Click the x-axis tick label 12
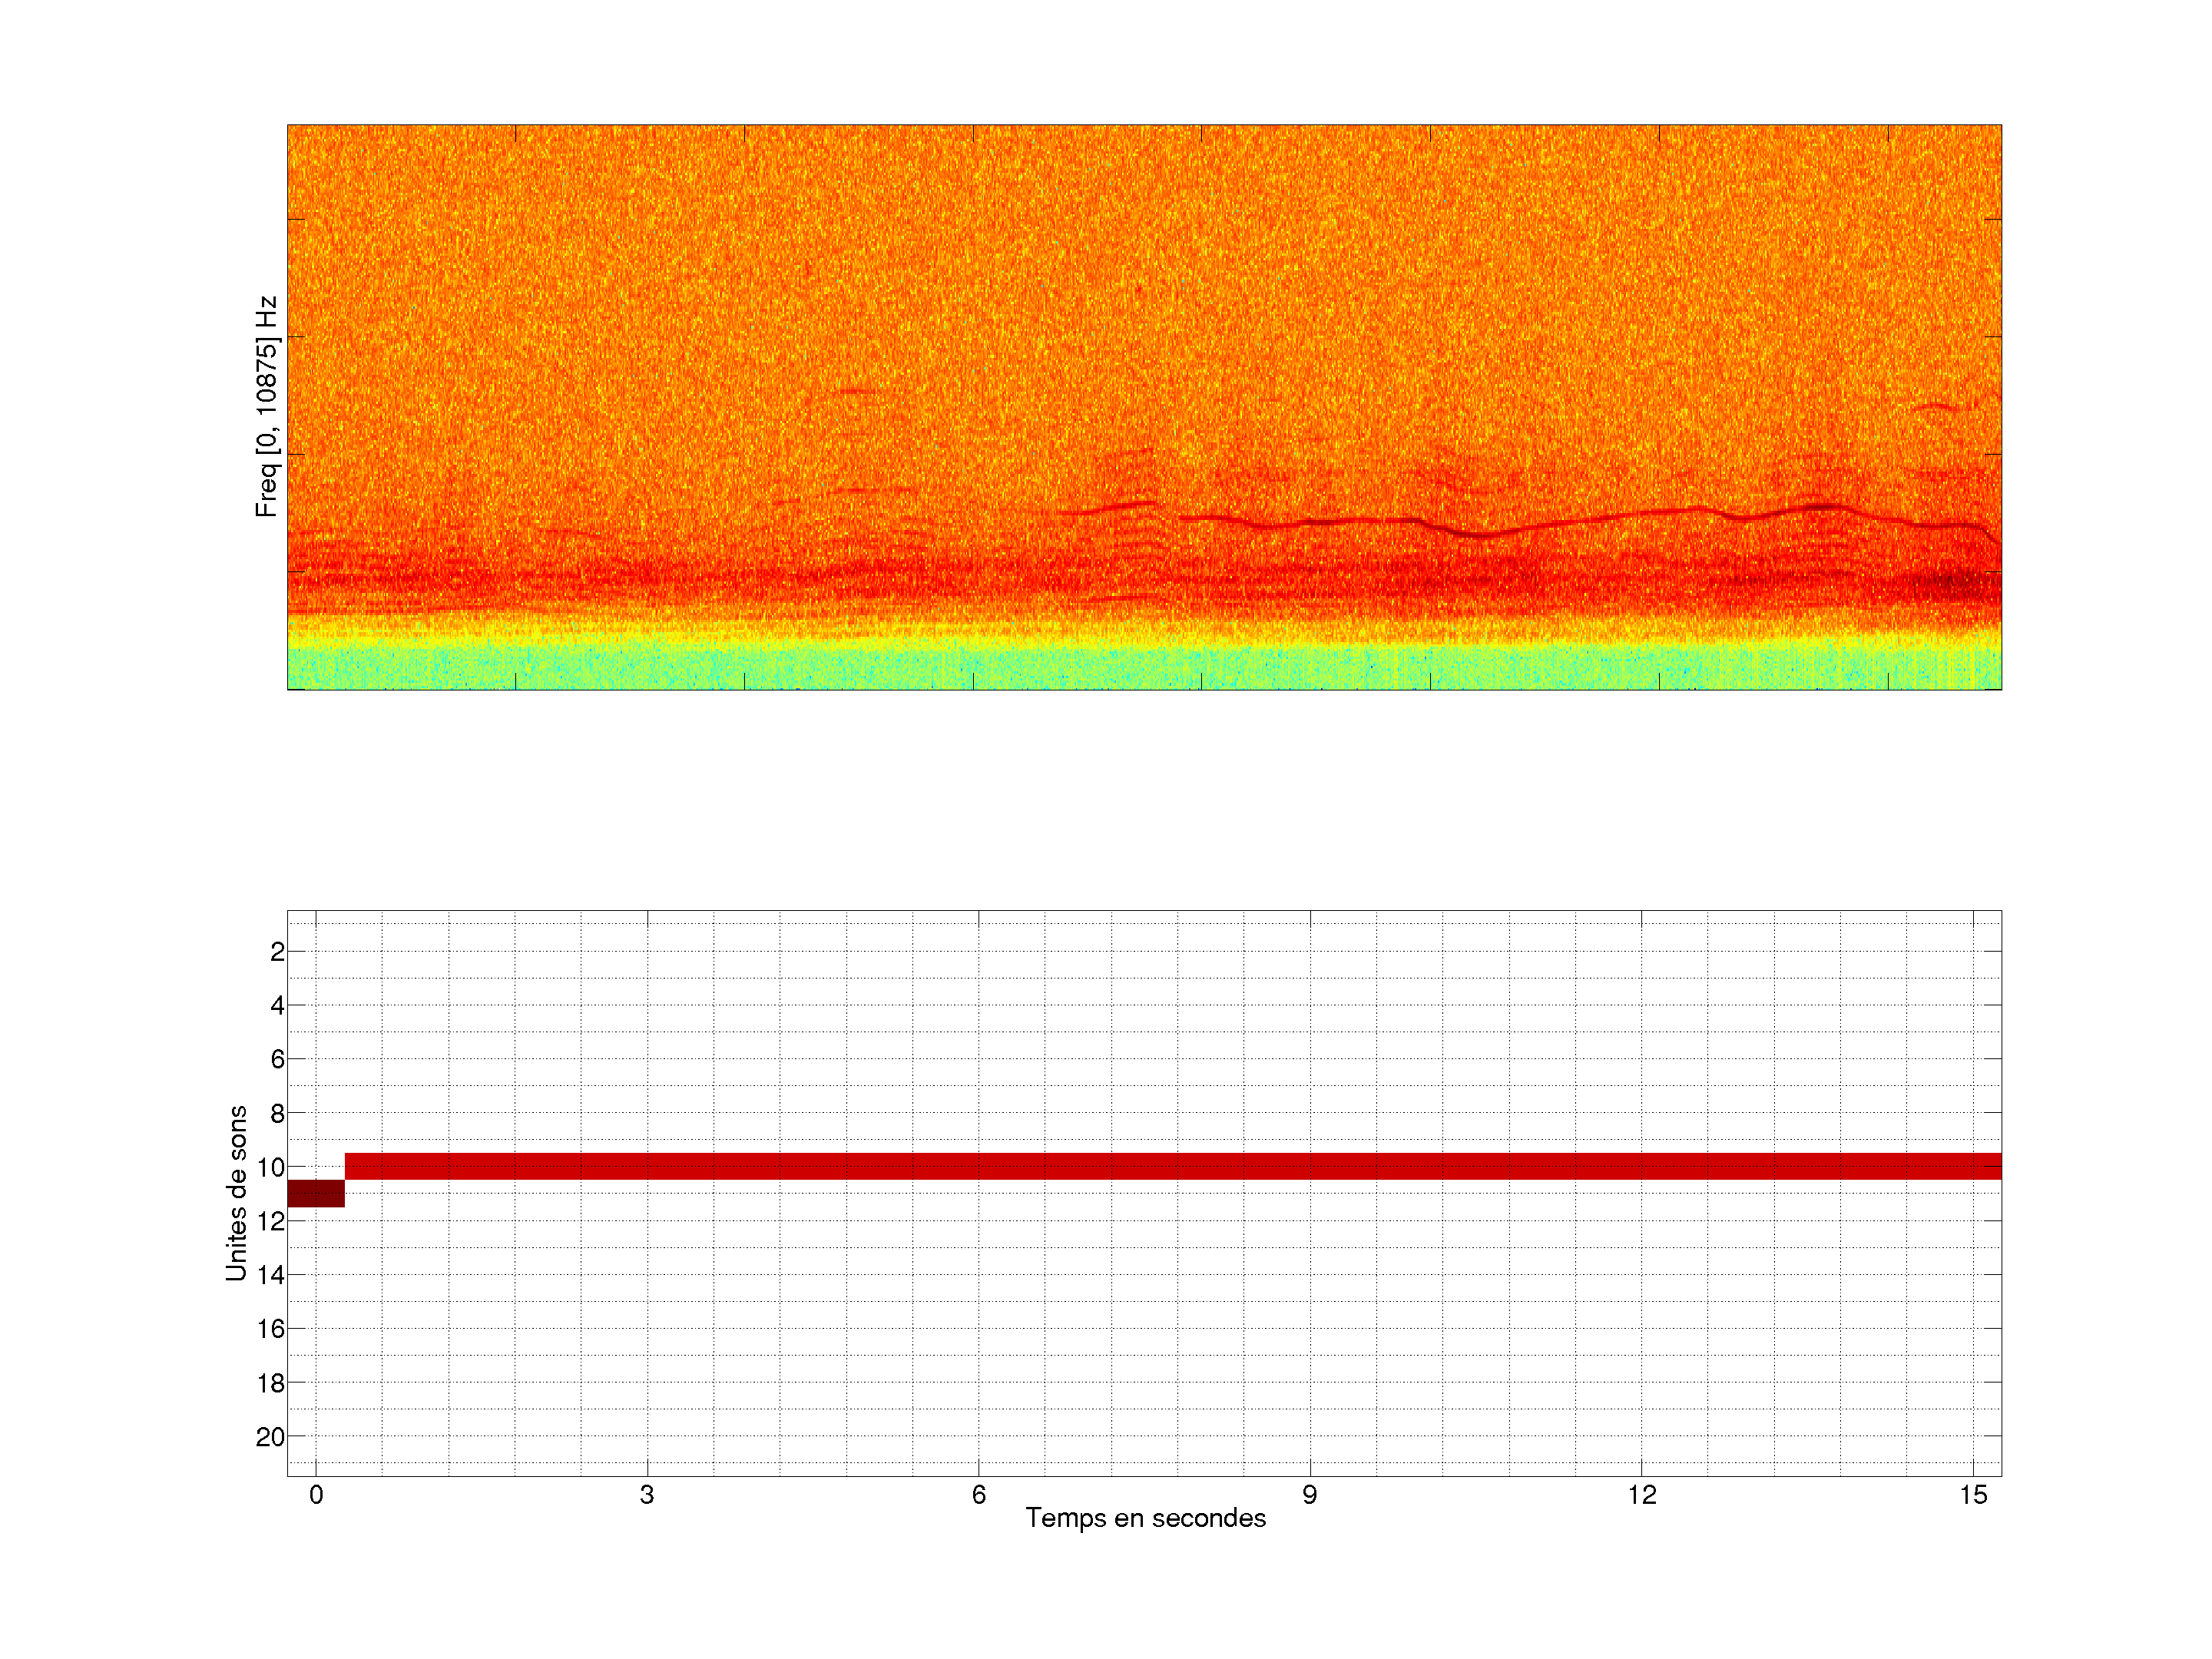 click(x=1641, y=1495)
